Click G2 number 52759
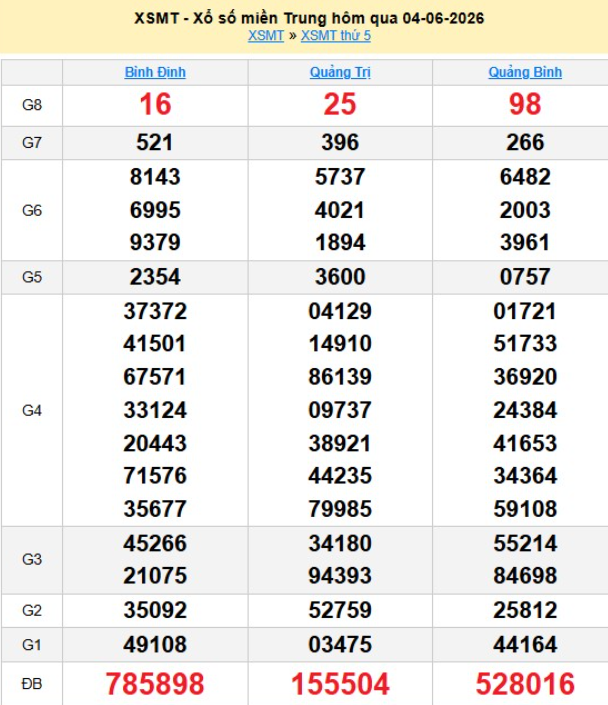Screen dimensions: 608x705 (340, 610)
